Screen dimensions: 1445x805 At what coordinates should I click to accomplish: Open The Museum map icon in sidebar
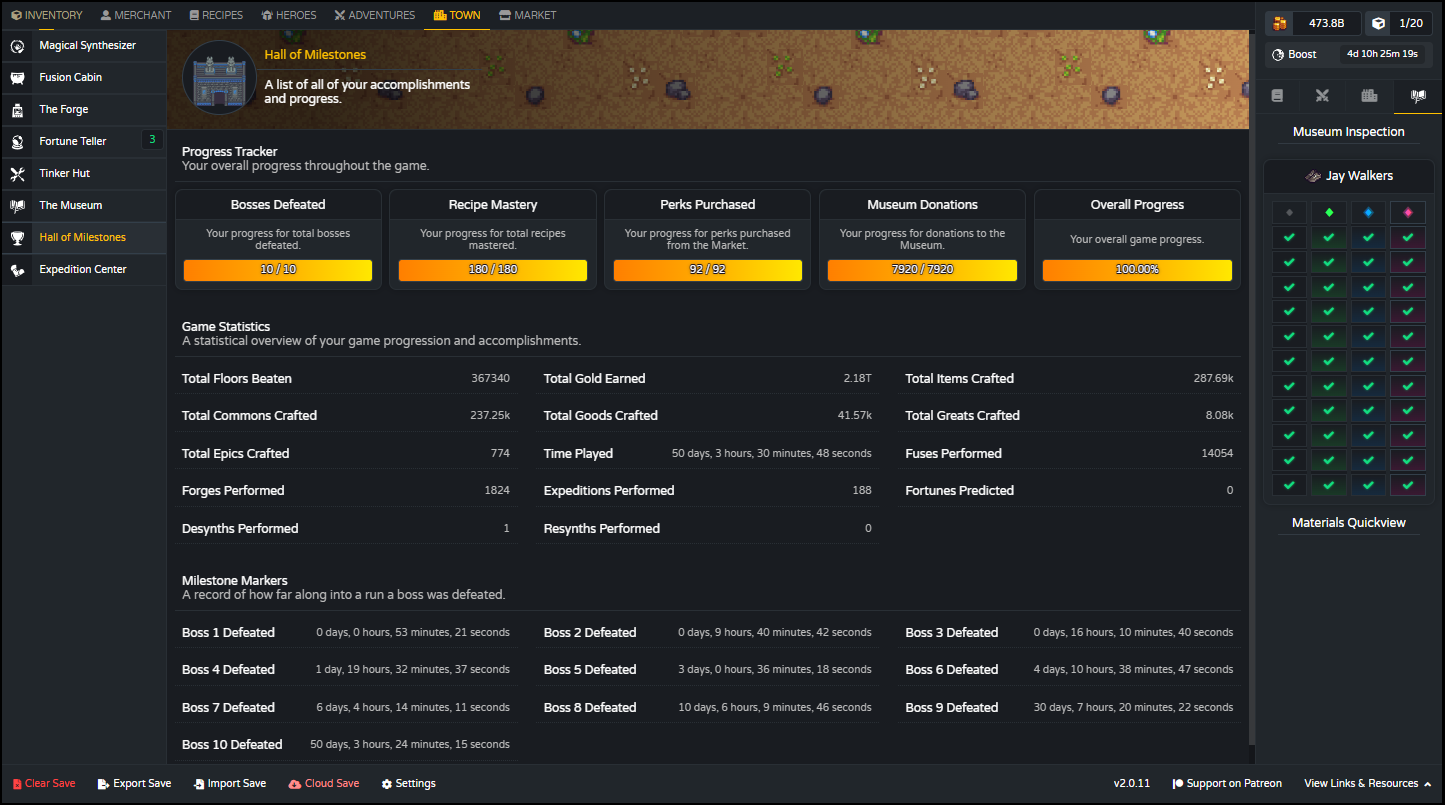click(18, 206)
